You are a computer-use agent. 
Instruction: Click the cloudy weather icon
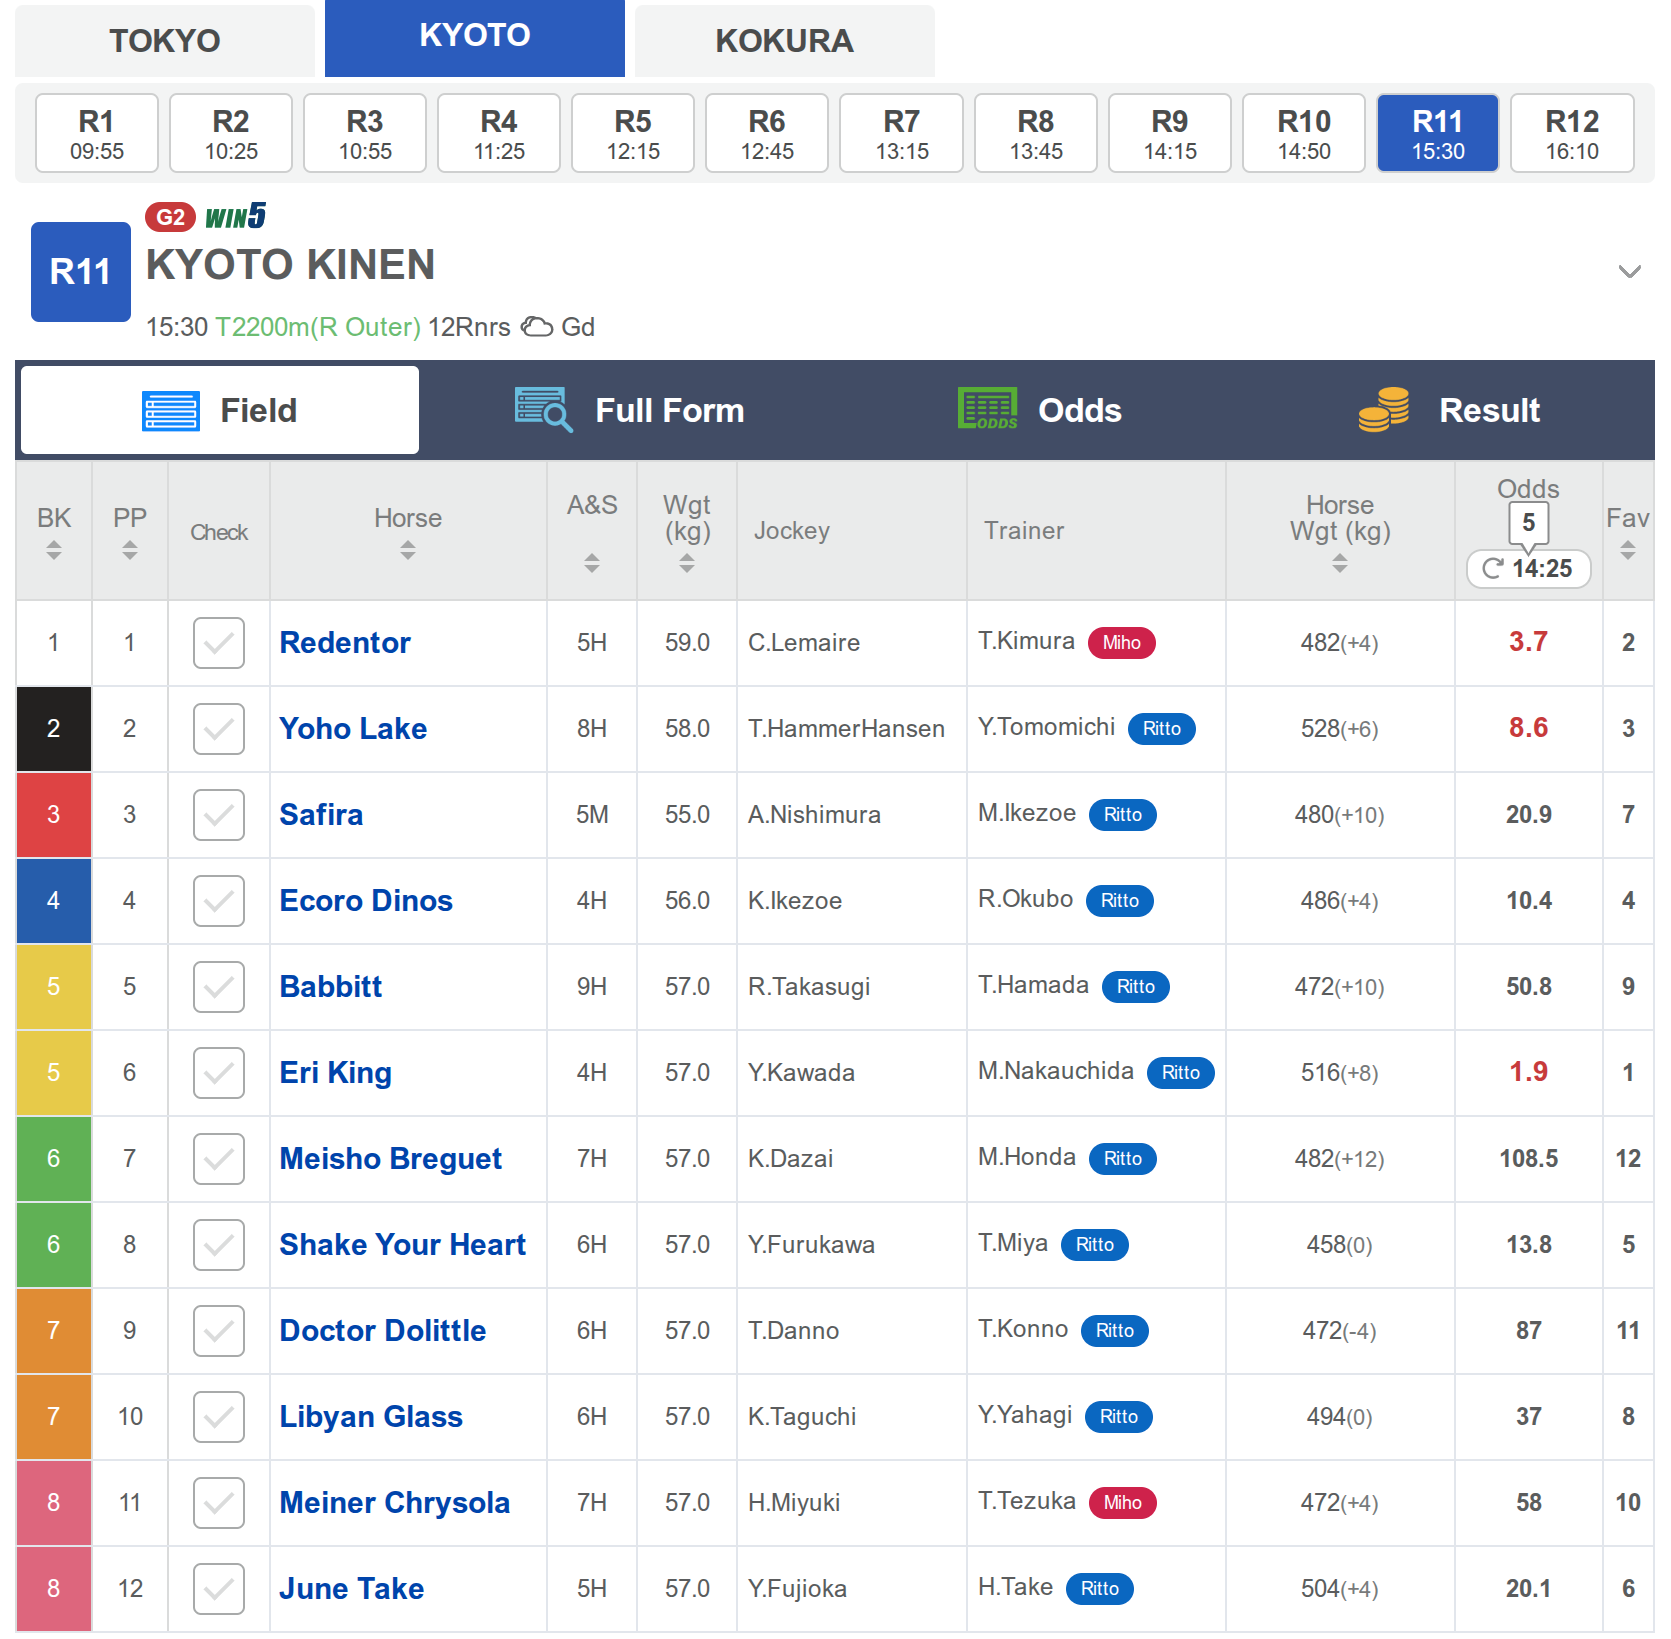click(x=537, y=327)
